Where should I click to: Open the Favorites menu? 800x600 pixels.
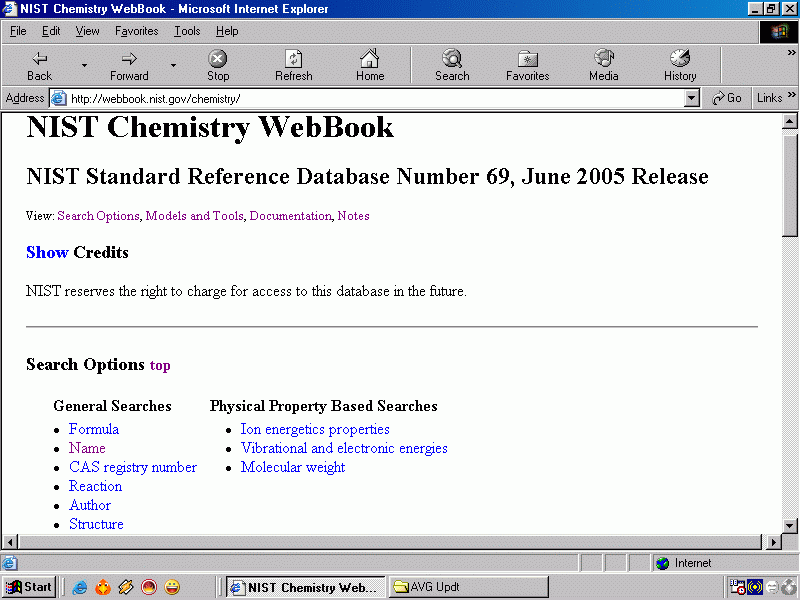(136, 31)
